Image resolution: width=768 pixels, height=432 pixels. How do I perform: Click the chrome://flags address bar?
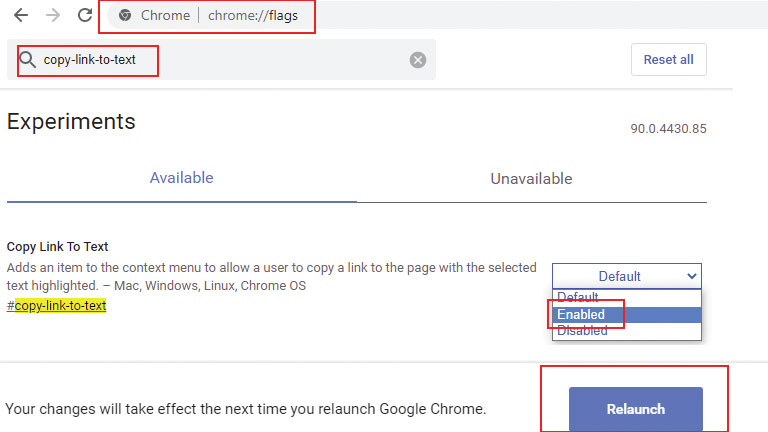pyautogui.click(x=253, y=15)
